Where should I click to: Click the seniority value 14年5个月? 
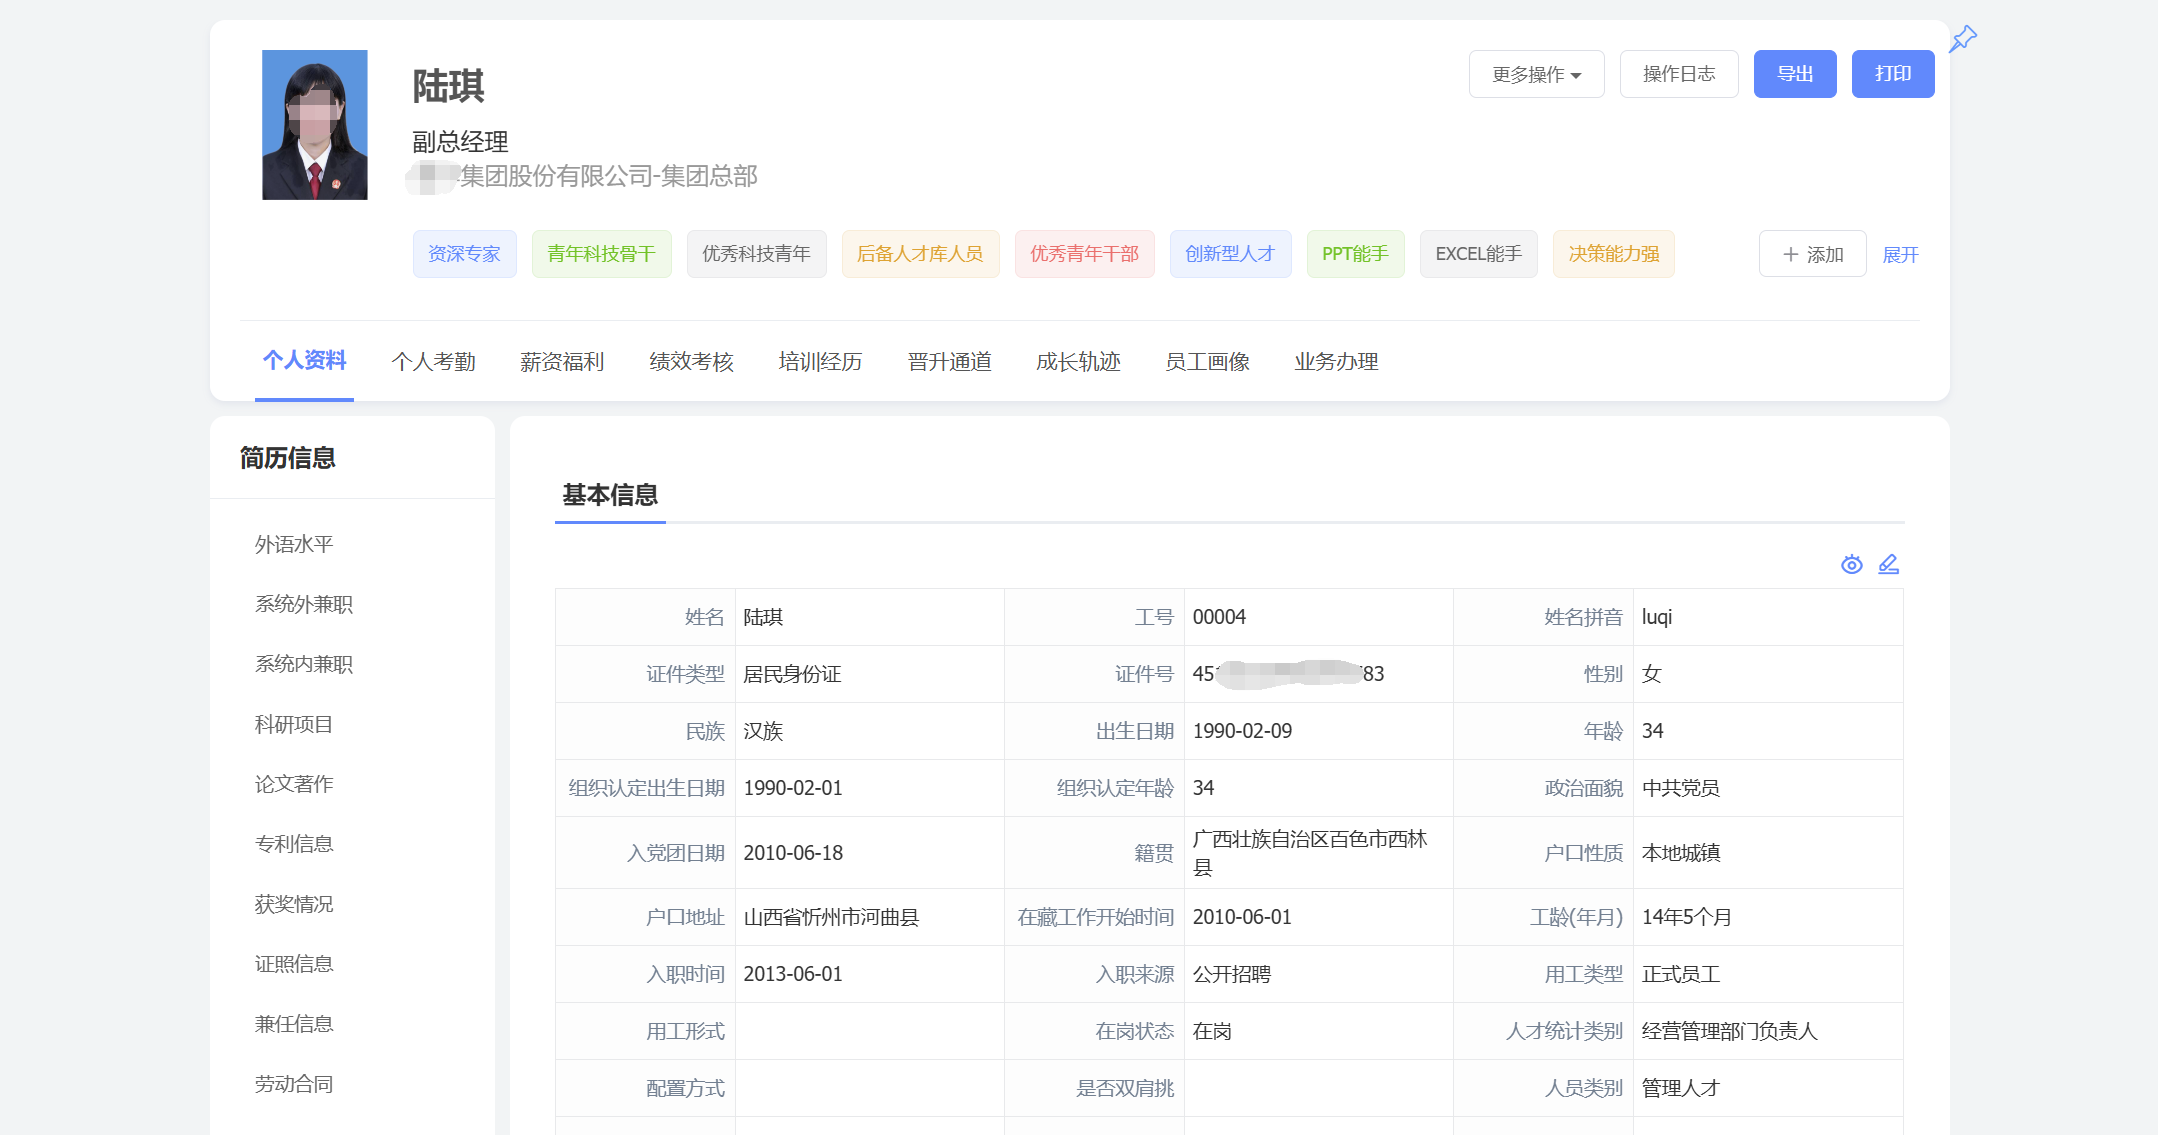coord(1686,917)
